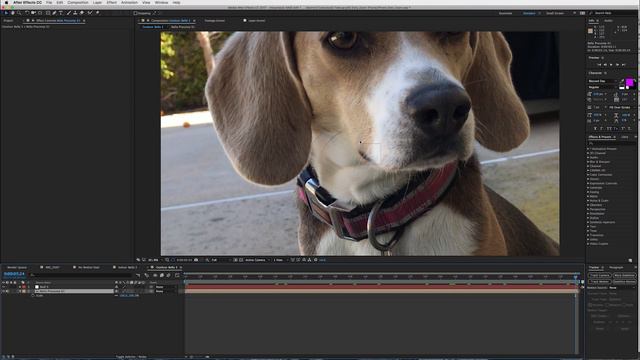Expand Blur & Sharpen effects
Viewport: 640px width, 360px height.
pyautogui.click(x=588, y=162)
